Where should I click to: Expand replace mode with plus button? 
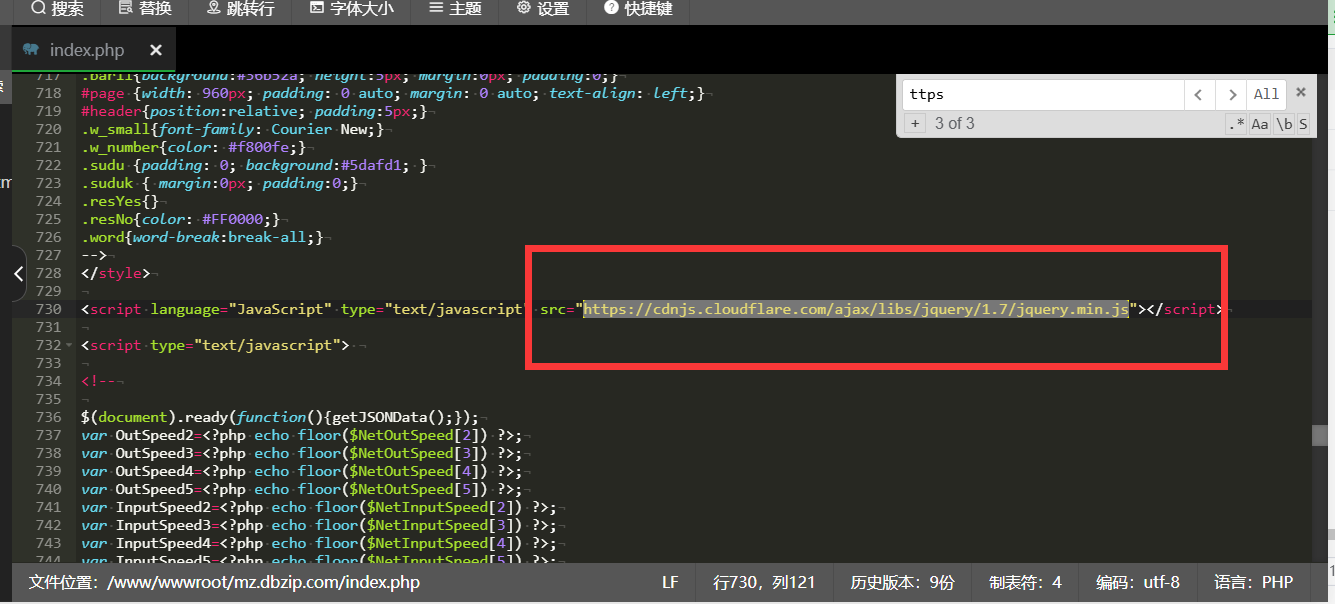pos(914,123)
